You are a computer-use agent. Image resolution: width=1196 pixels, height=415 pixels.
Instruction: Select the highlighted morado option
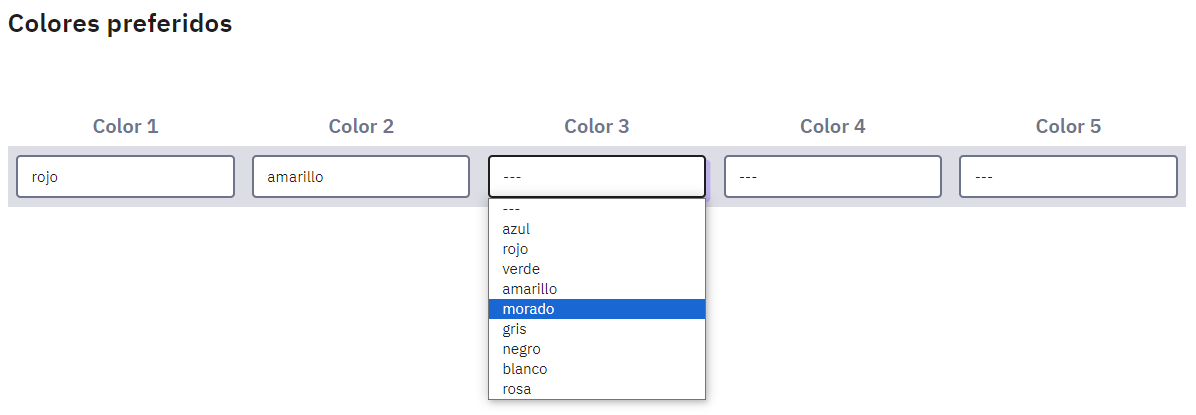pyautogui.click(x=597, y=309)
